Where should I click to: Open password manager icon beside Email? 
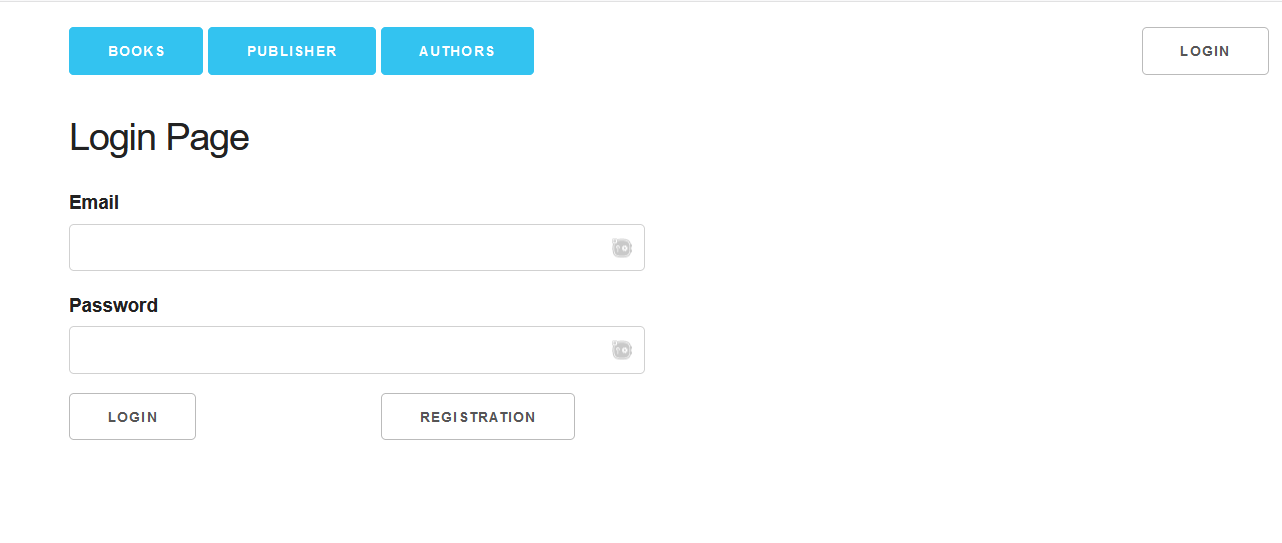pyautogui.click(x=622, y=248)
